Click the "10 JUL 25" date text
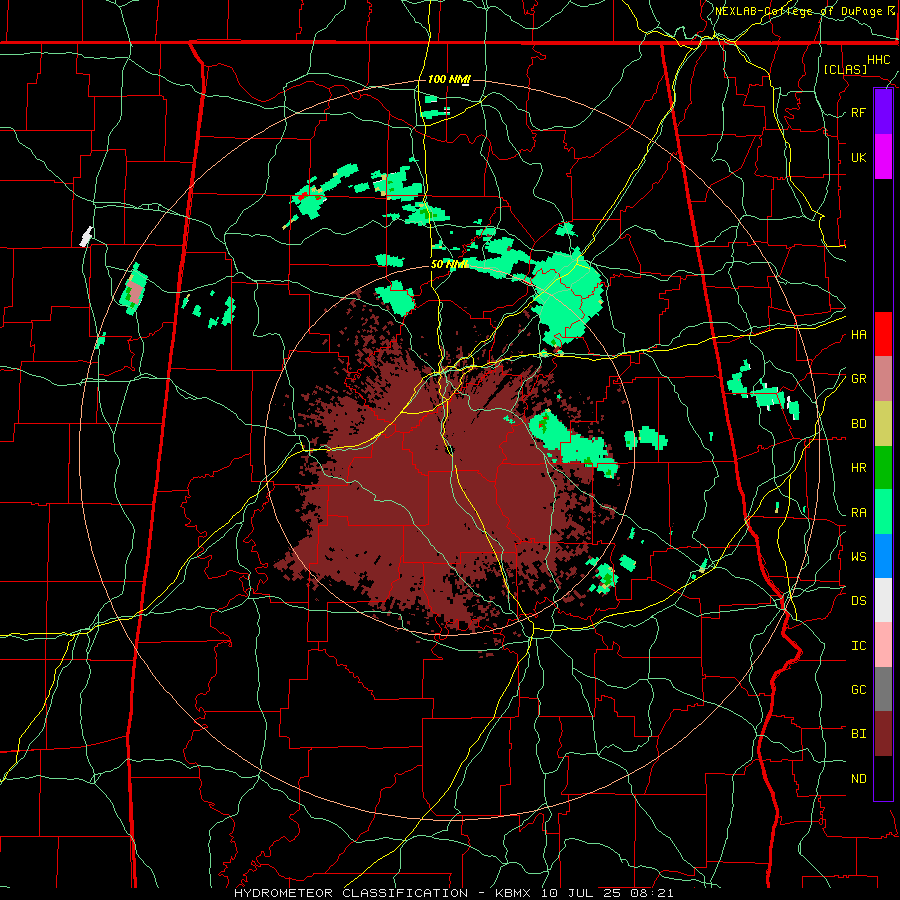Image resolution: width=900 pixels, height=900 pixels. 582,893
